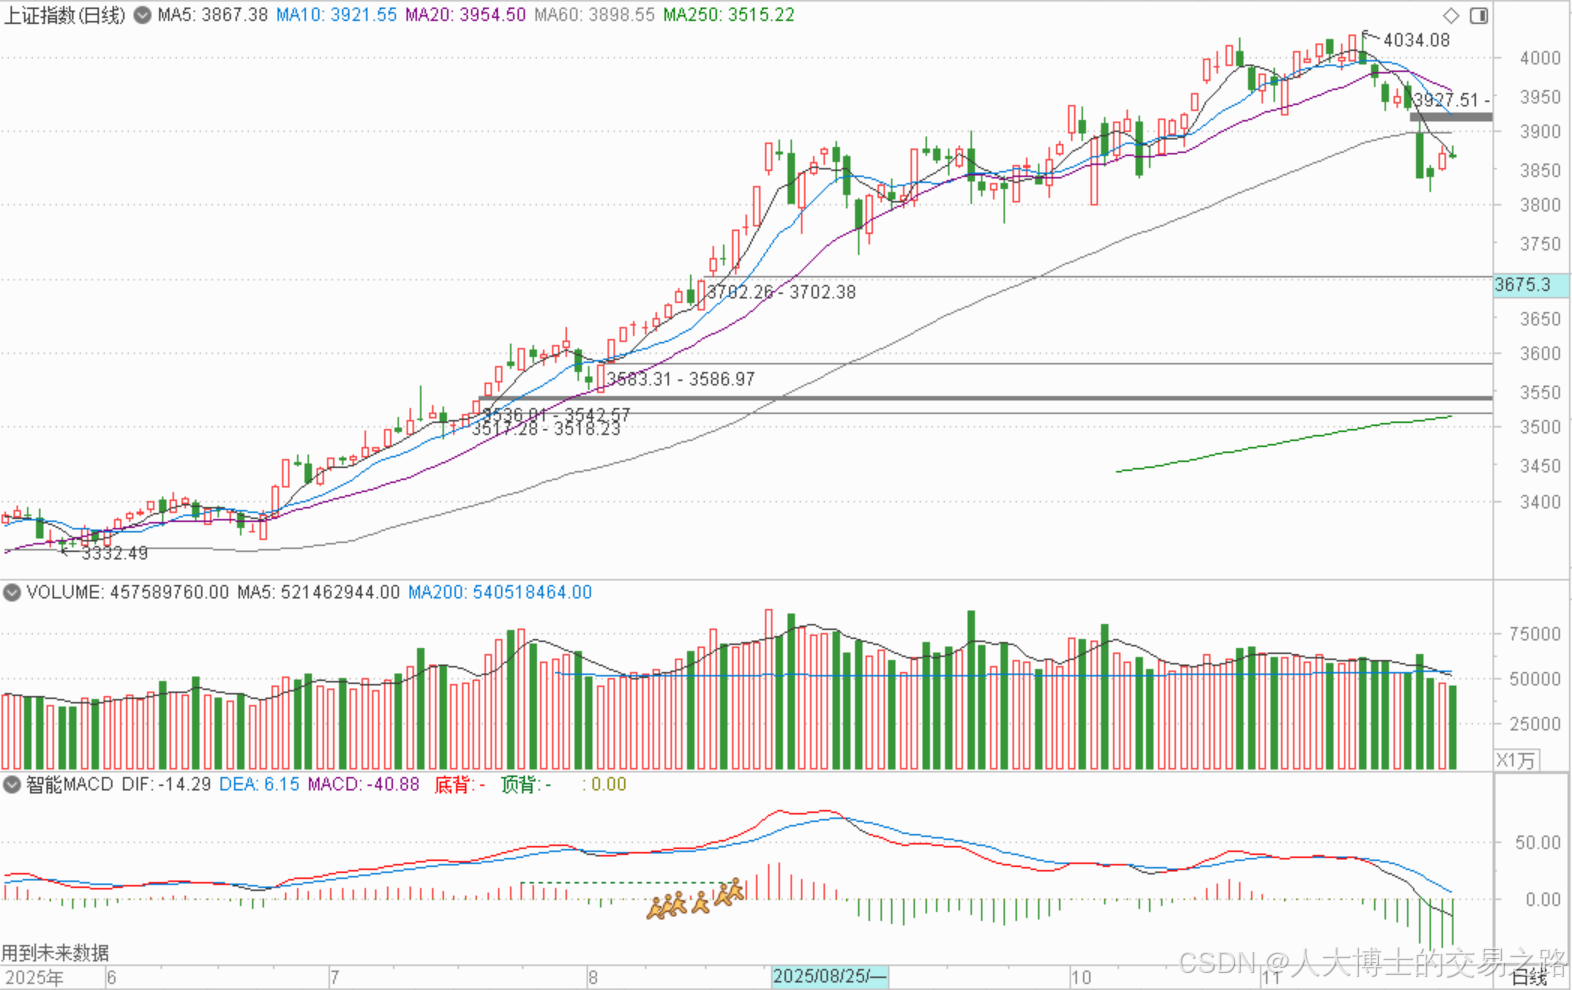Click the MA60: 3898.55 label
The height and width of the screenshot is (990, 1572).
594,15
